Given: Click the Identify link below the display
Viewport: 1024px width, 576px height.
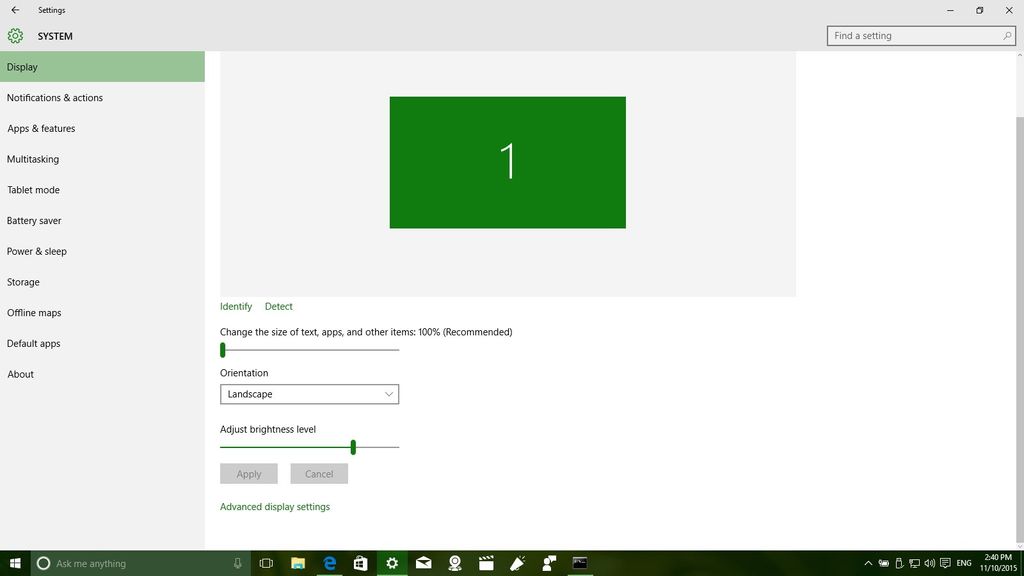Looking at the screenshot, I should 236,306.
